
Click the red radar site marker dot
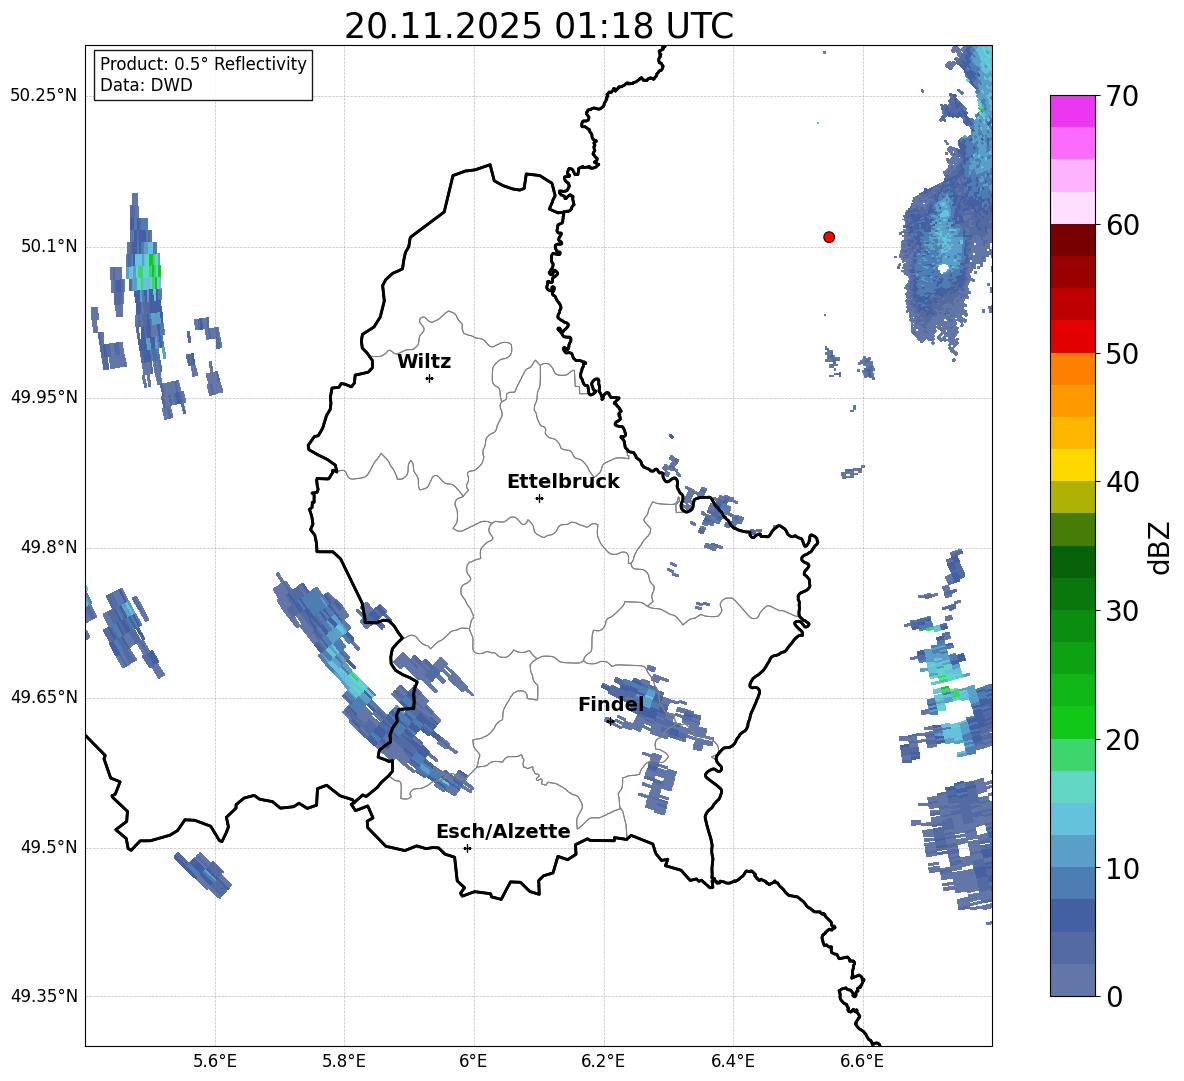click(x=829, y=237)
